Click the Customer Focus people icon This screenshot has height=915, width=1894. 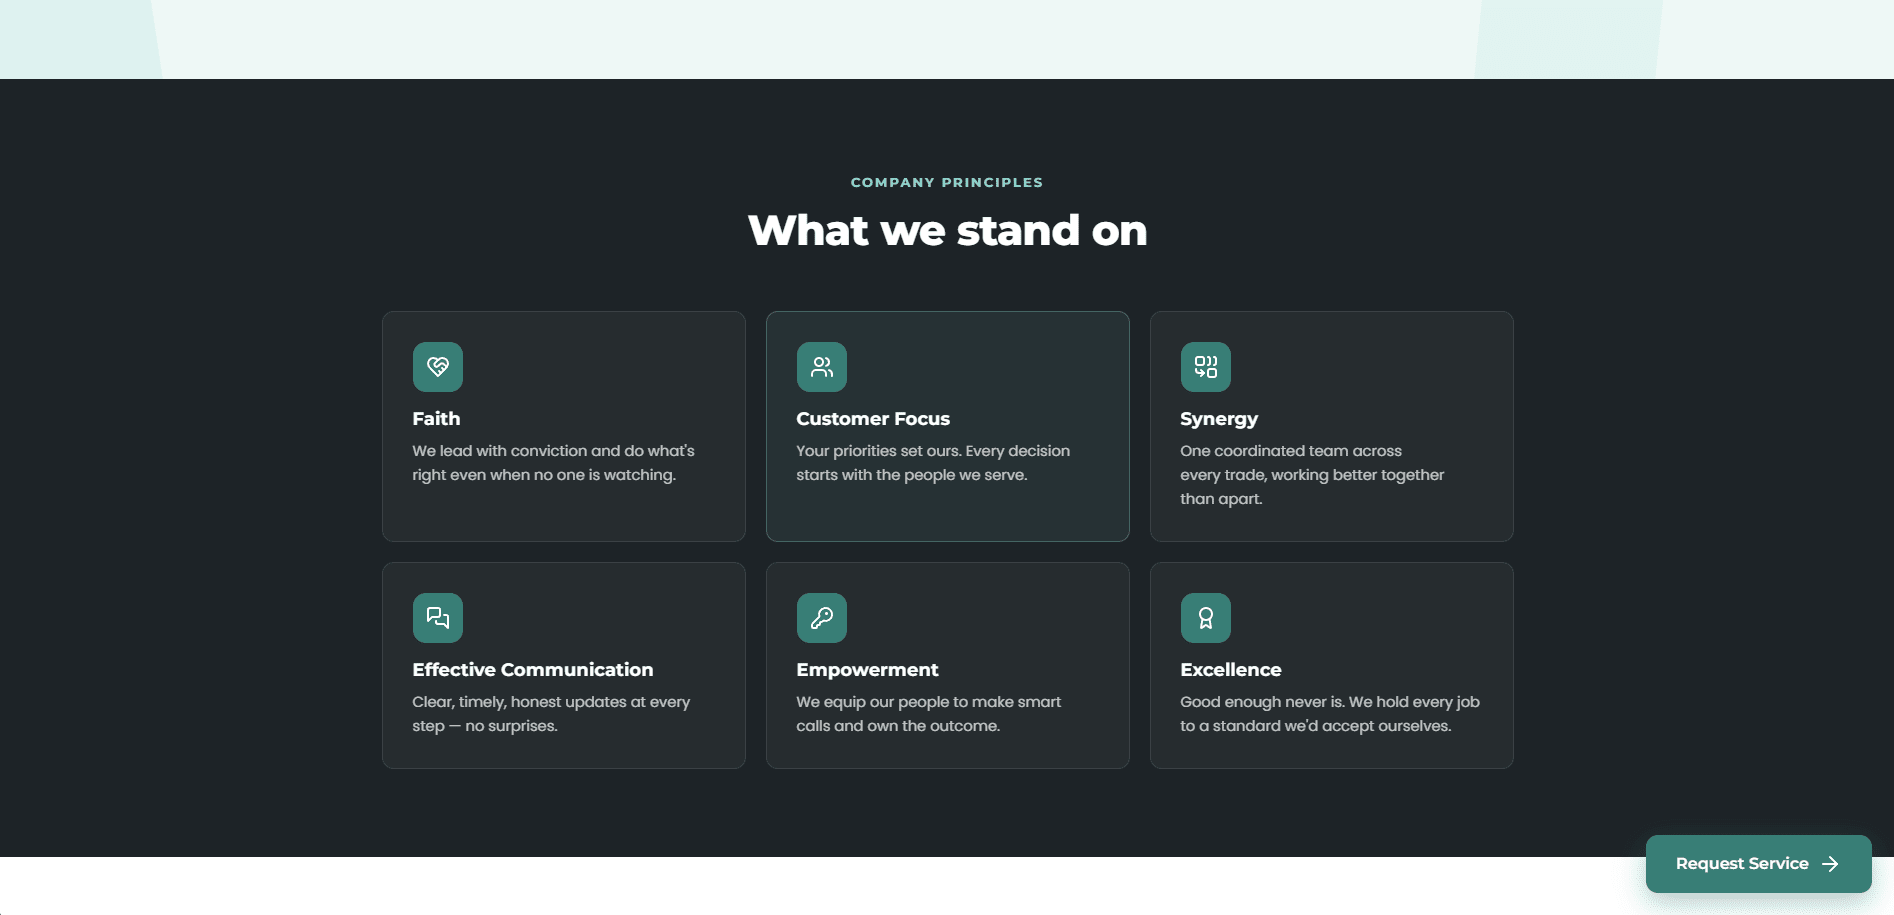pos(822,367)
